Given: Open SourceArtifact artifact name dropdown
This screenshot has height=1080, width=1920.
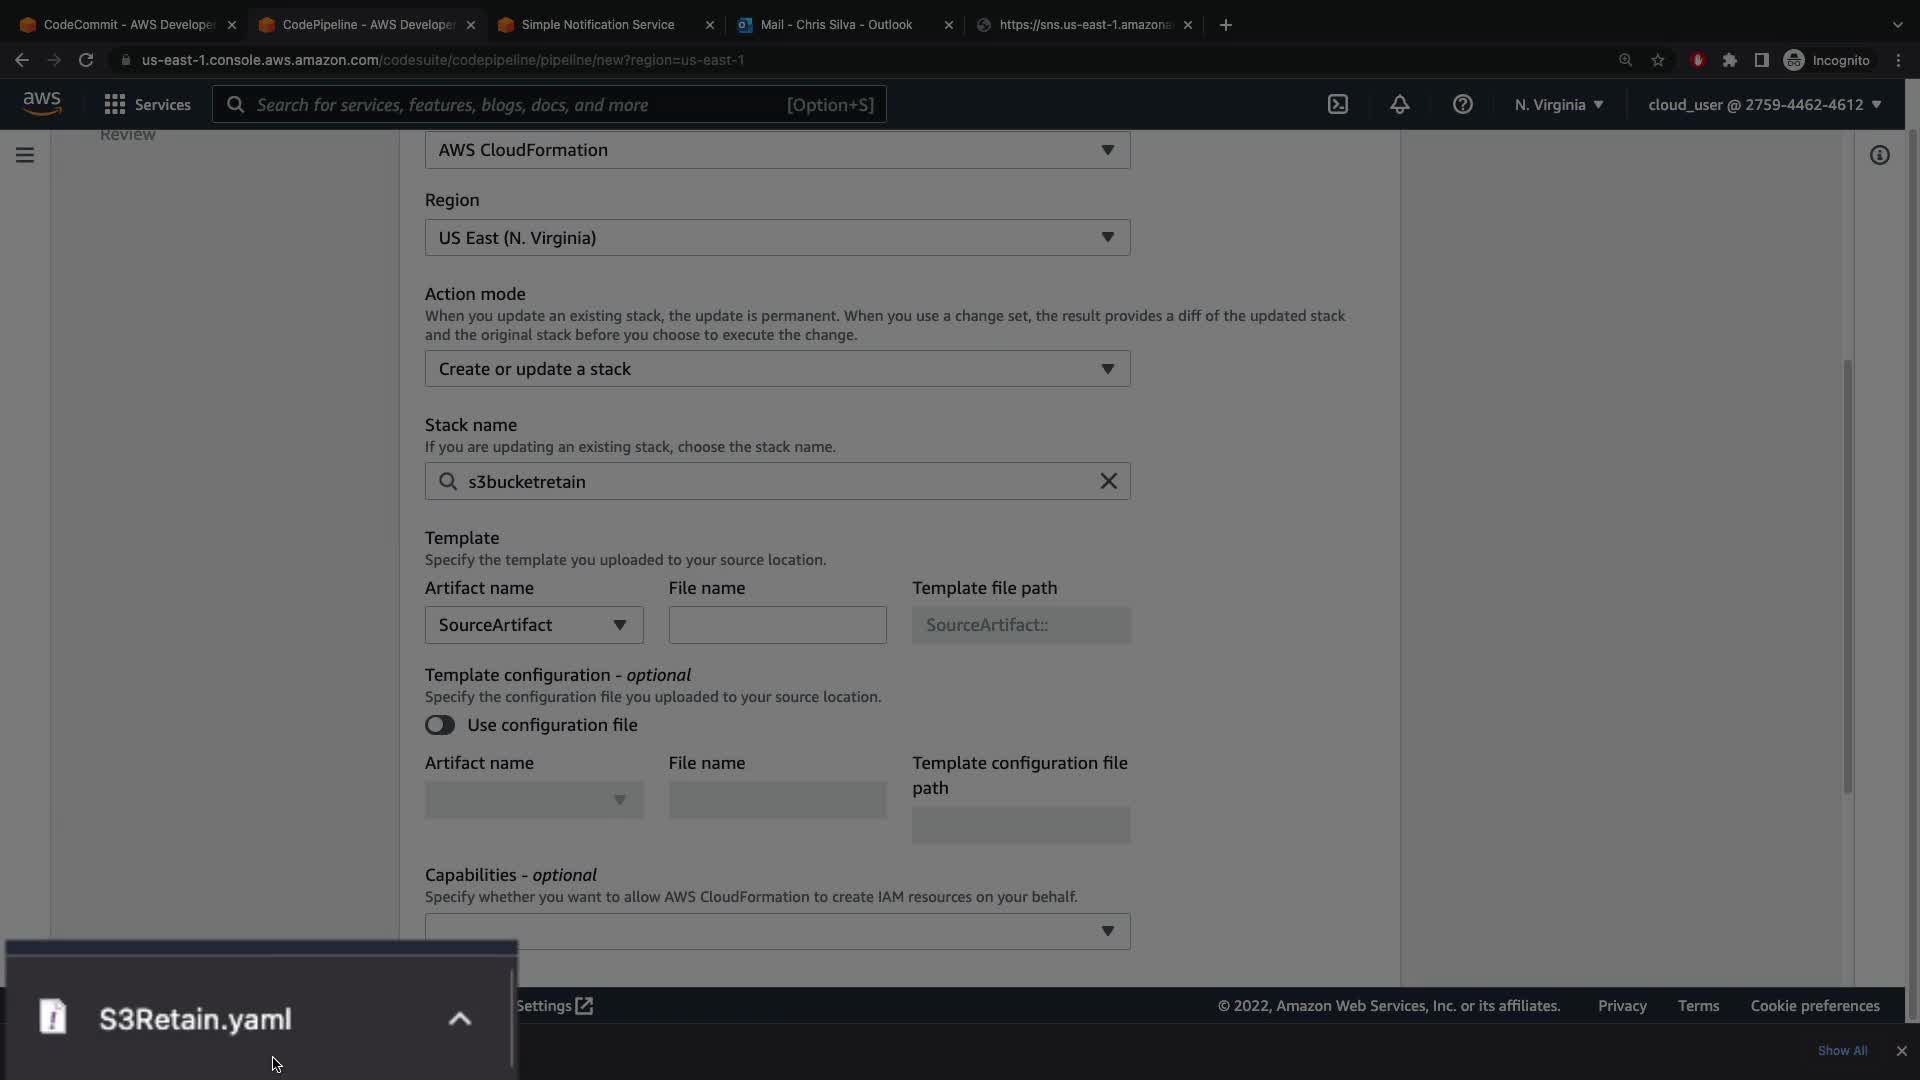Looking at the screenshot, I should pyautogui.click(x=533, y=625).
